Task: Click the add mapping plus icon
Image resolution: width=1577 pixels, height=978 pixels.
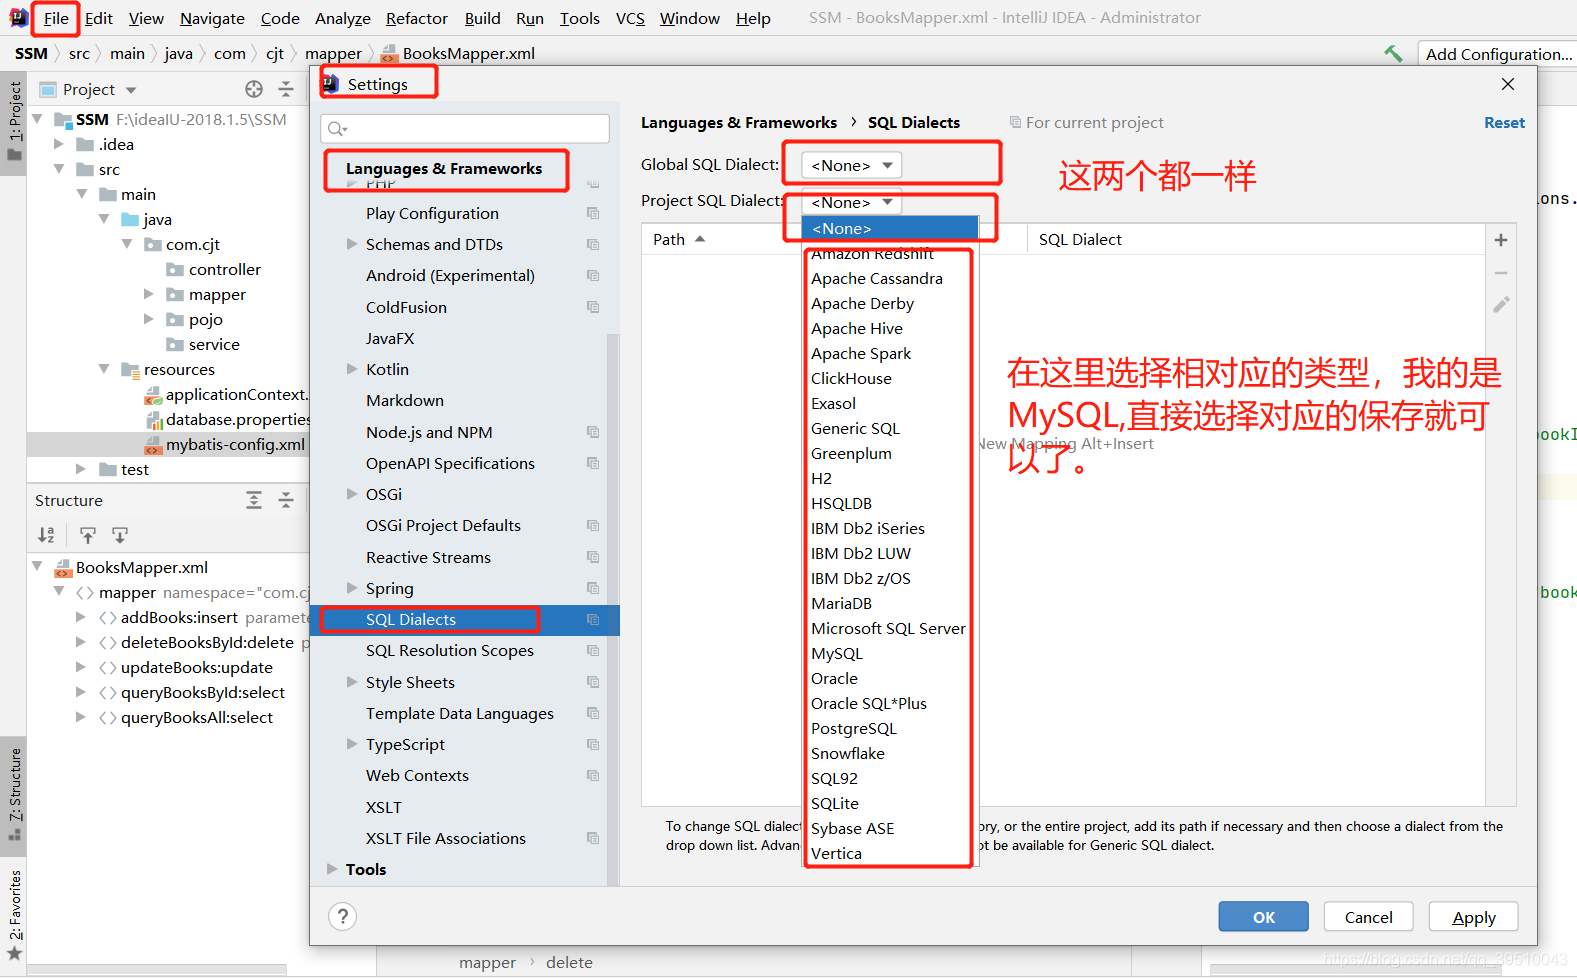Action: pos(1501,240)
